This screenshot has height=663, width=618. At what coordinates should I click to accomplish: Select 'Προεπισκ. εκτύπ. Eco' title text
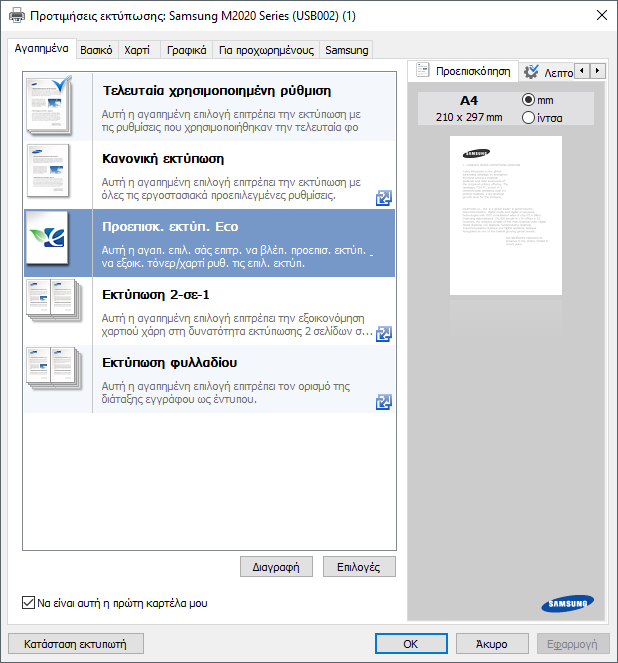[170, 227]
